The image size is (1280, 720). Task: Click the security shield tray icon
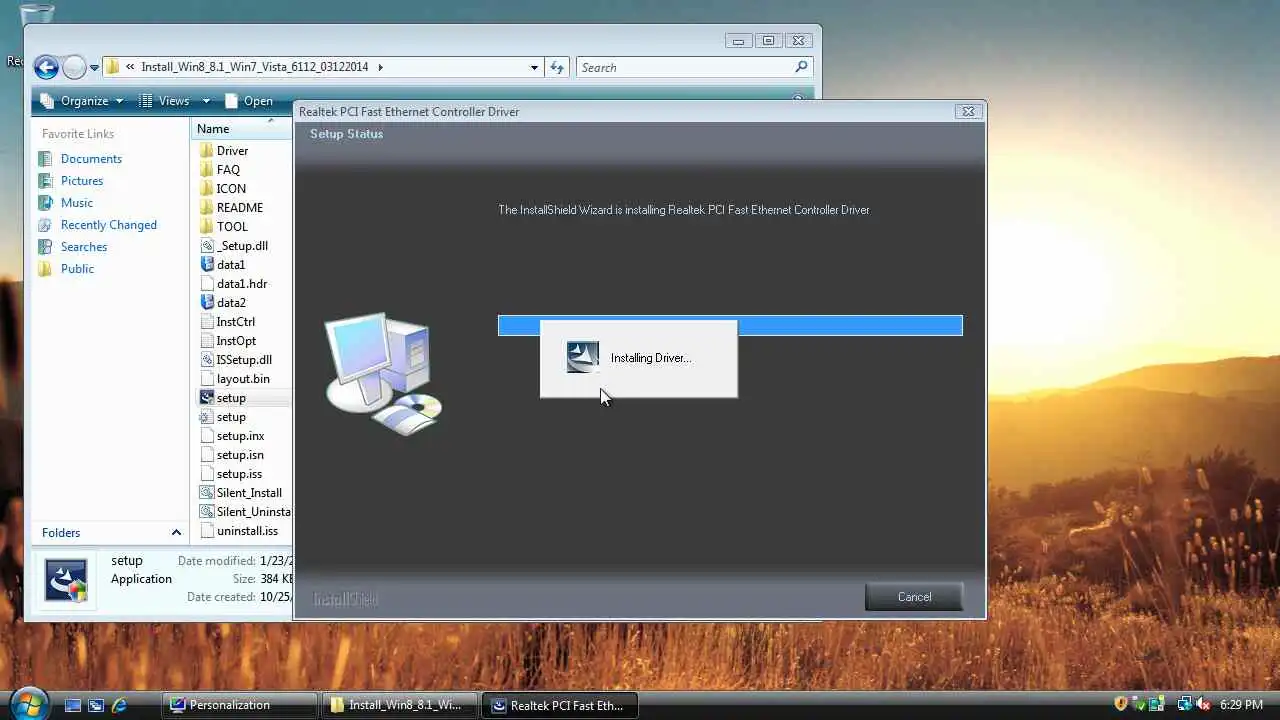coord(1121,704)
